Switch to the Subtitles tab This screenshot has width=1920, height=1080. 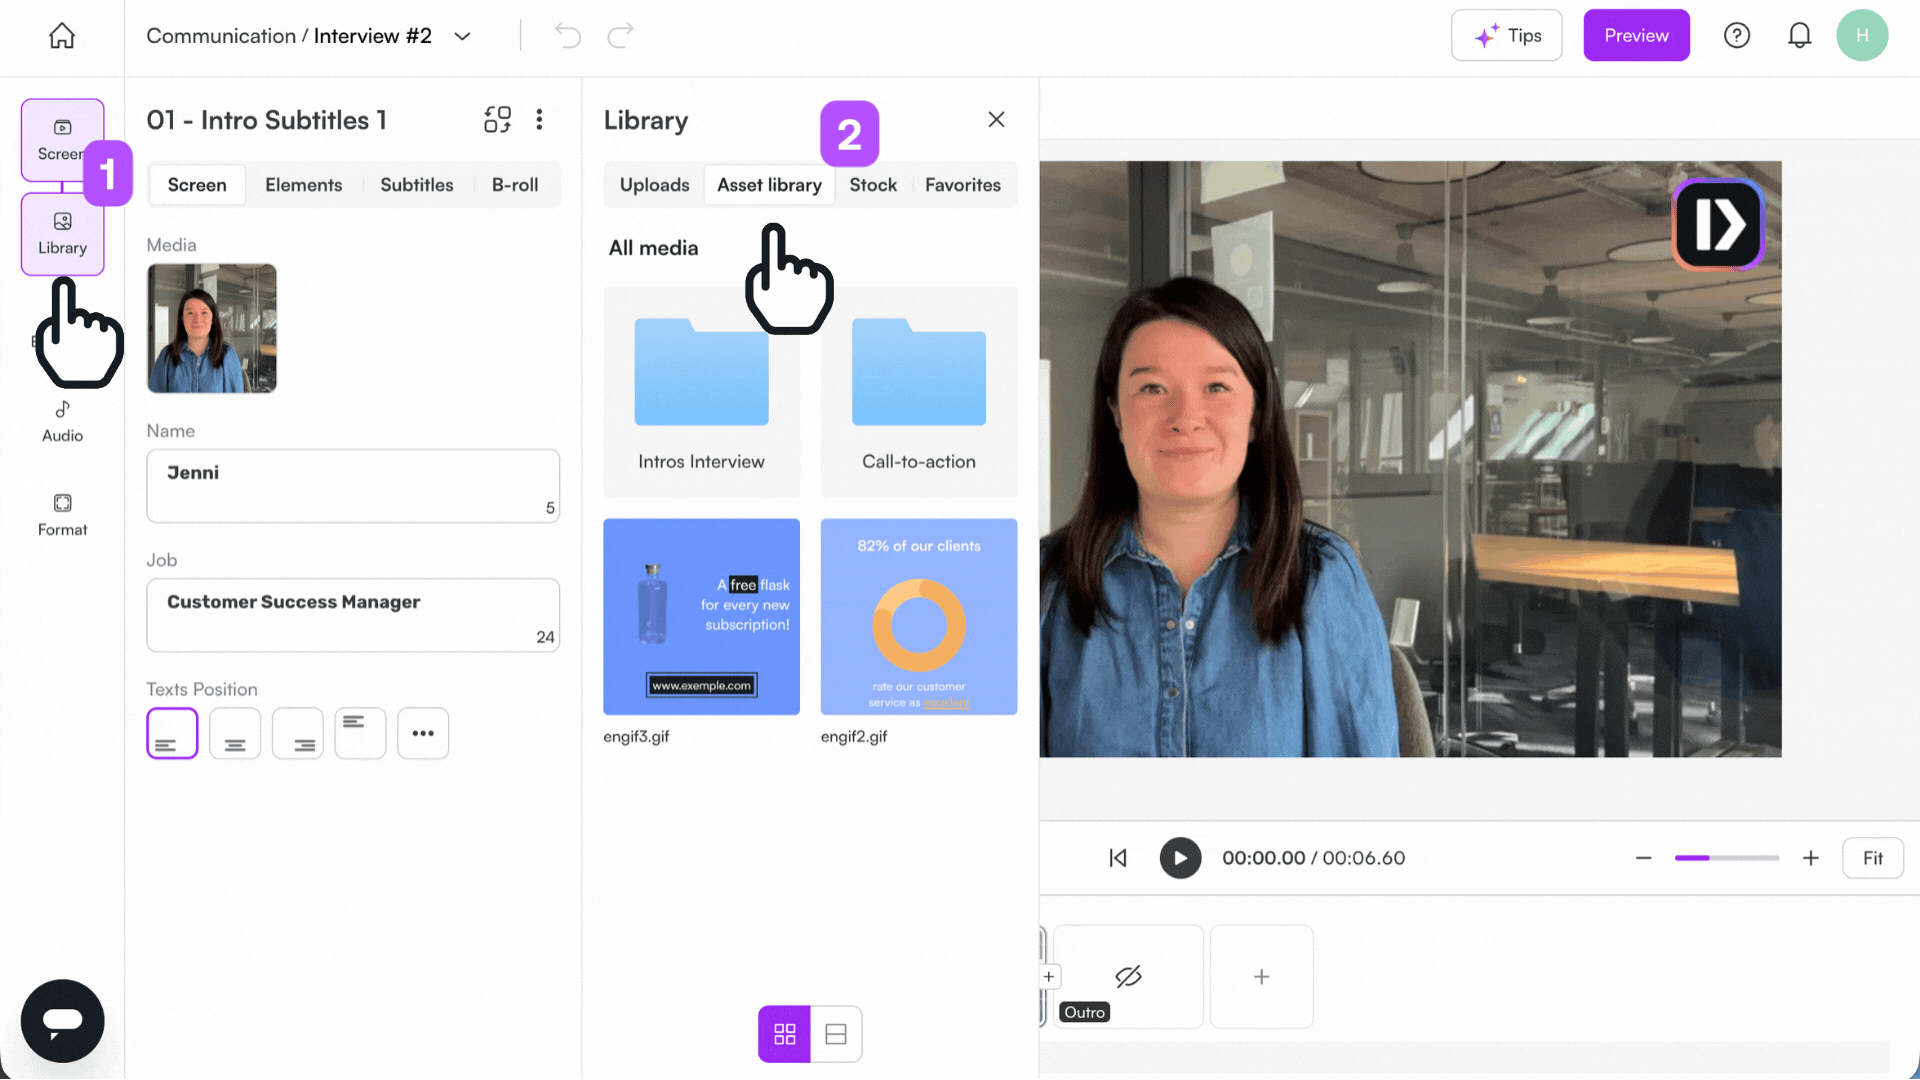click(x=417, y=184)
